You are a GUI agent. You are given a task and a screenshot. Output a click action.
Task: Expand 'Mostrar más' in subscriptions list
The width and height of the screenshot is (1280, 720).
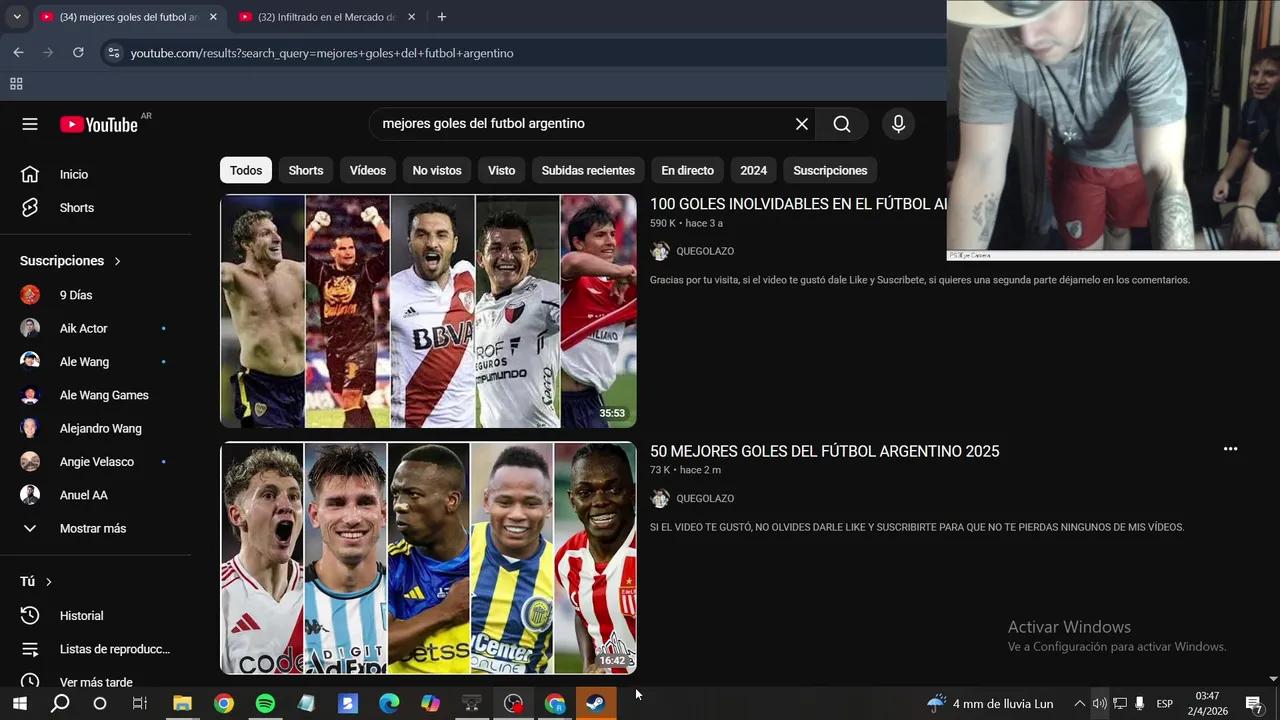92,528
